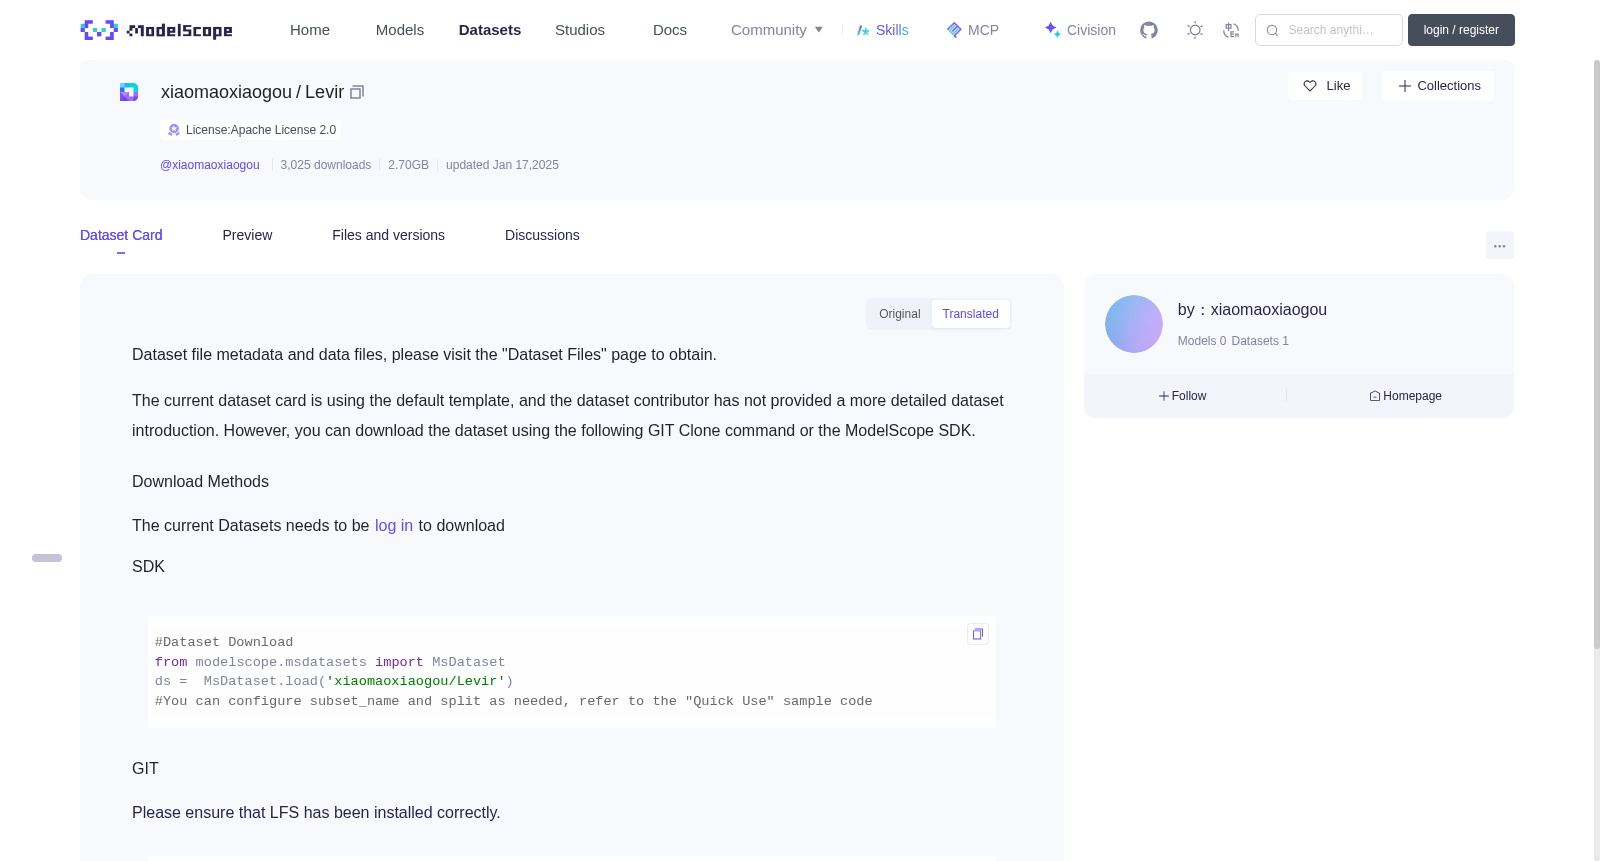Open the three-dots more options button

click(x=1499, y=245)
